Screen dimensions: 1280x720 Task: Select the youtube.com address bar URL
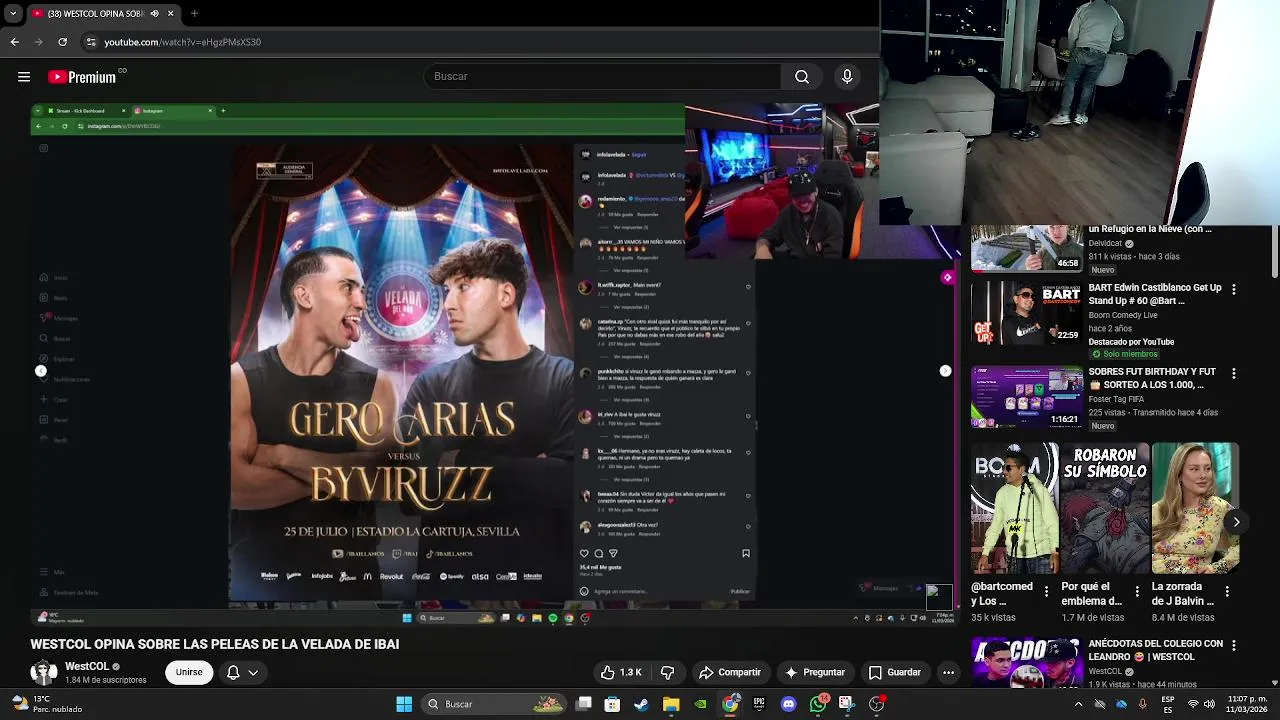coord(182,42)
